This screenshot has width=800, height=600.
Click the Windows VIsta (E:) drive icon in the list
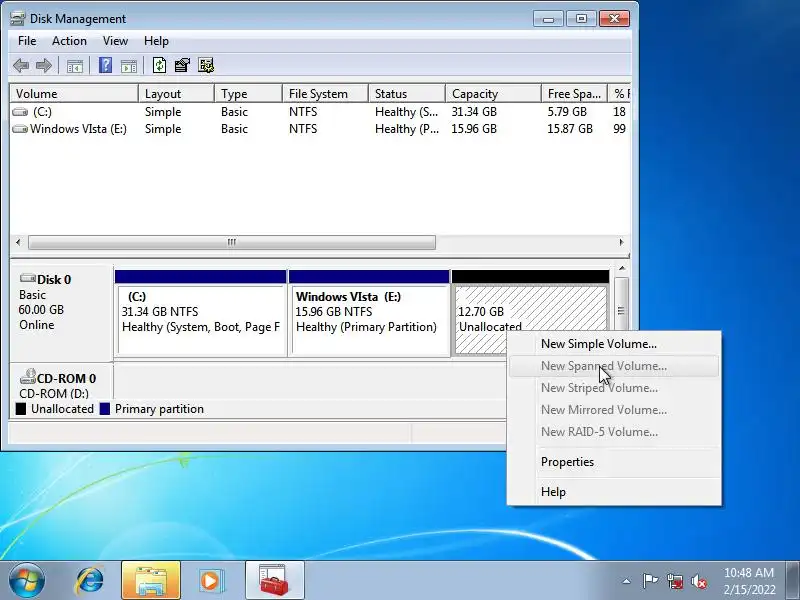point(20,129)
